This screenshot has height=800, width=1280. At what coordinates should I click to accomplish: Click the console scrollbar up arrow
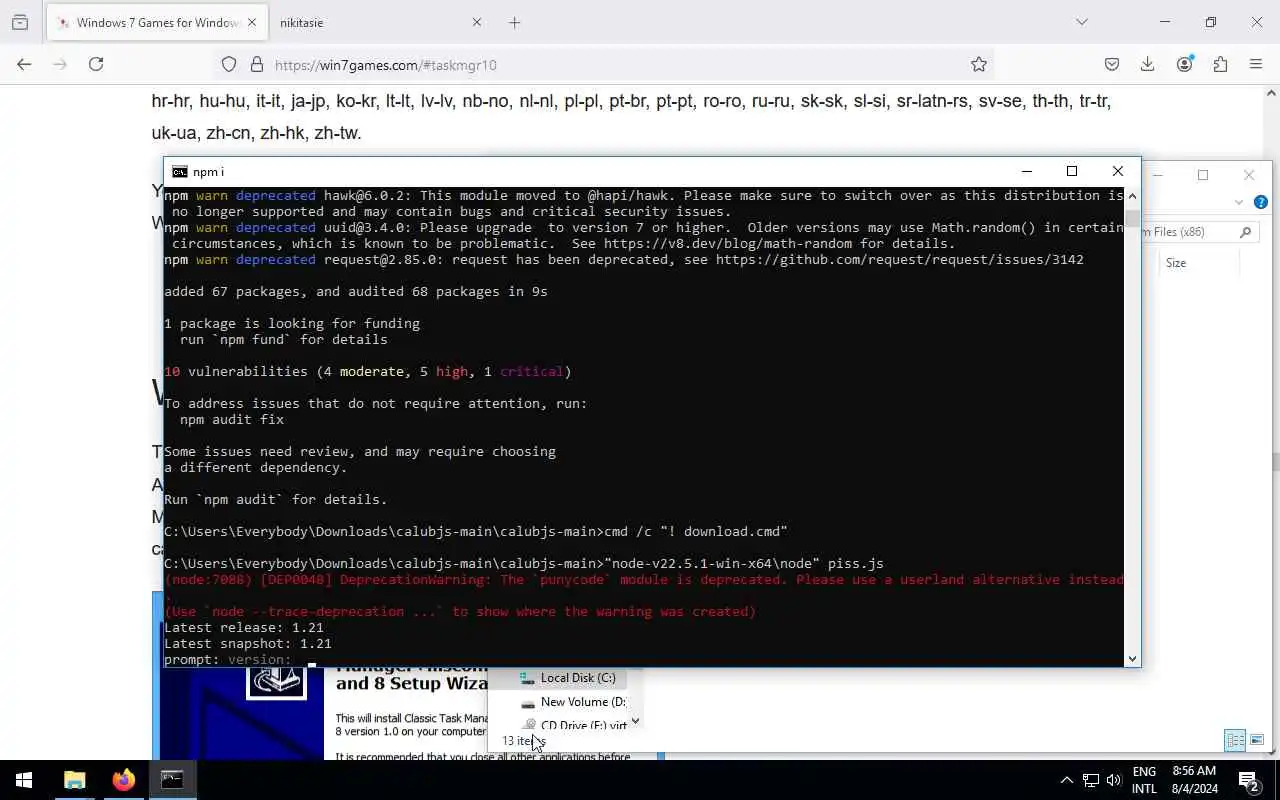point(1132,196)
